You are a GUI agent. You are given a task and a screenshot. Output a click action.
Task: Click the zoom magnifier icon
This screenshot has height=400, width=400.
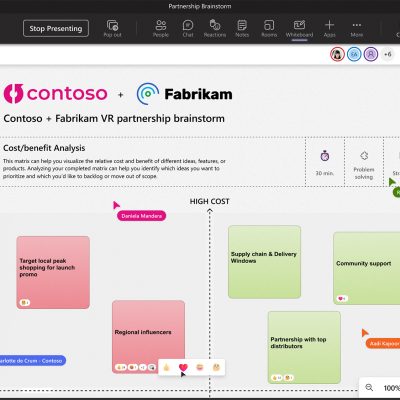tap(369, 387)
